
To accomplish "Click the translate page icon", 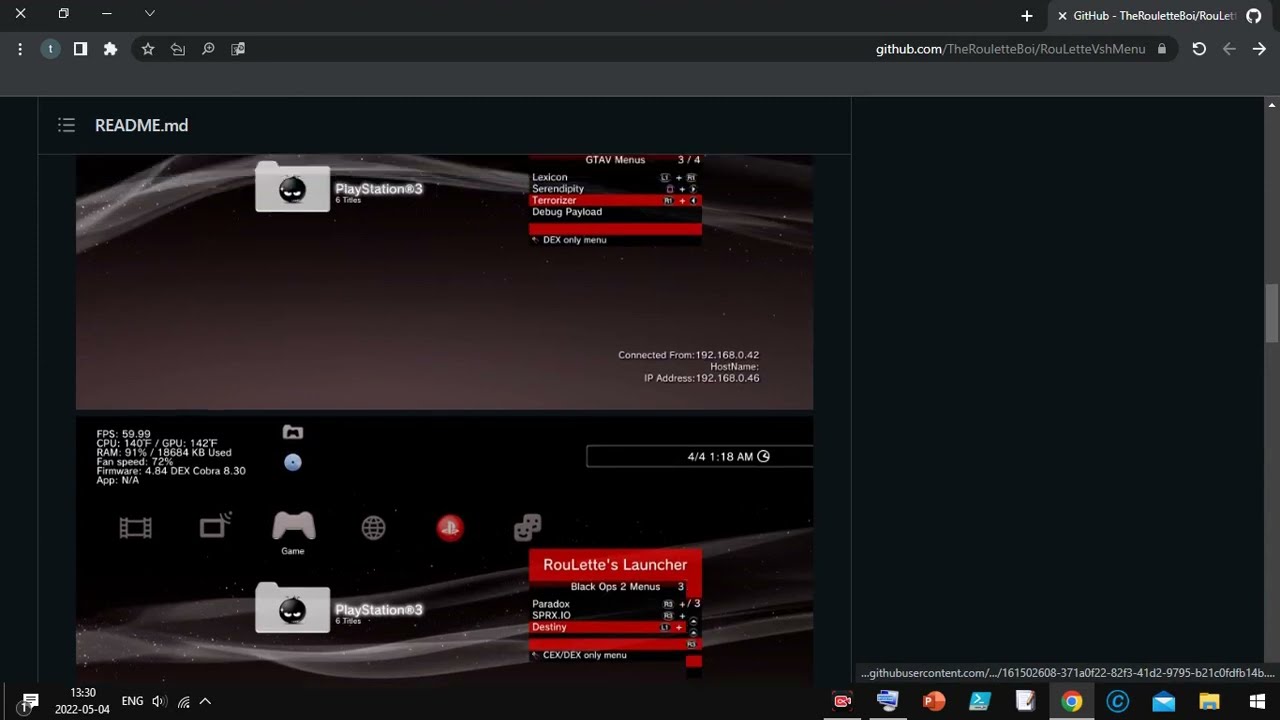I will (x=238, y=49).
